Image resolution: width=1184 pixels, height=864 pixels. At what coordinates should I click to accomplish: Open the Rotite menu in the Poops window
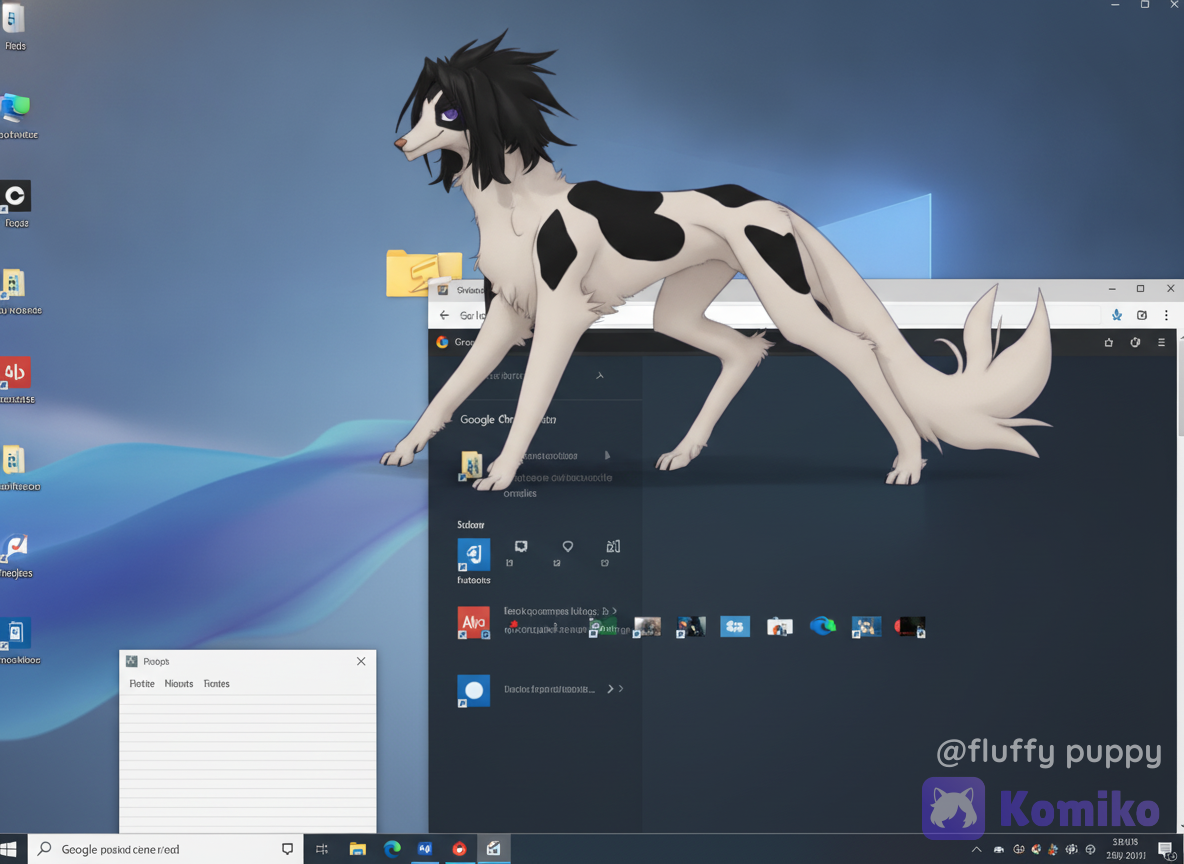(x=141, y=683)
